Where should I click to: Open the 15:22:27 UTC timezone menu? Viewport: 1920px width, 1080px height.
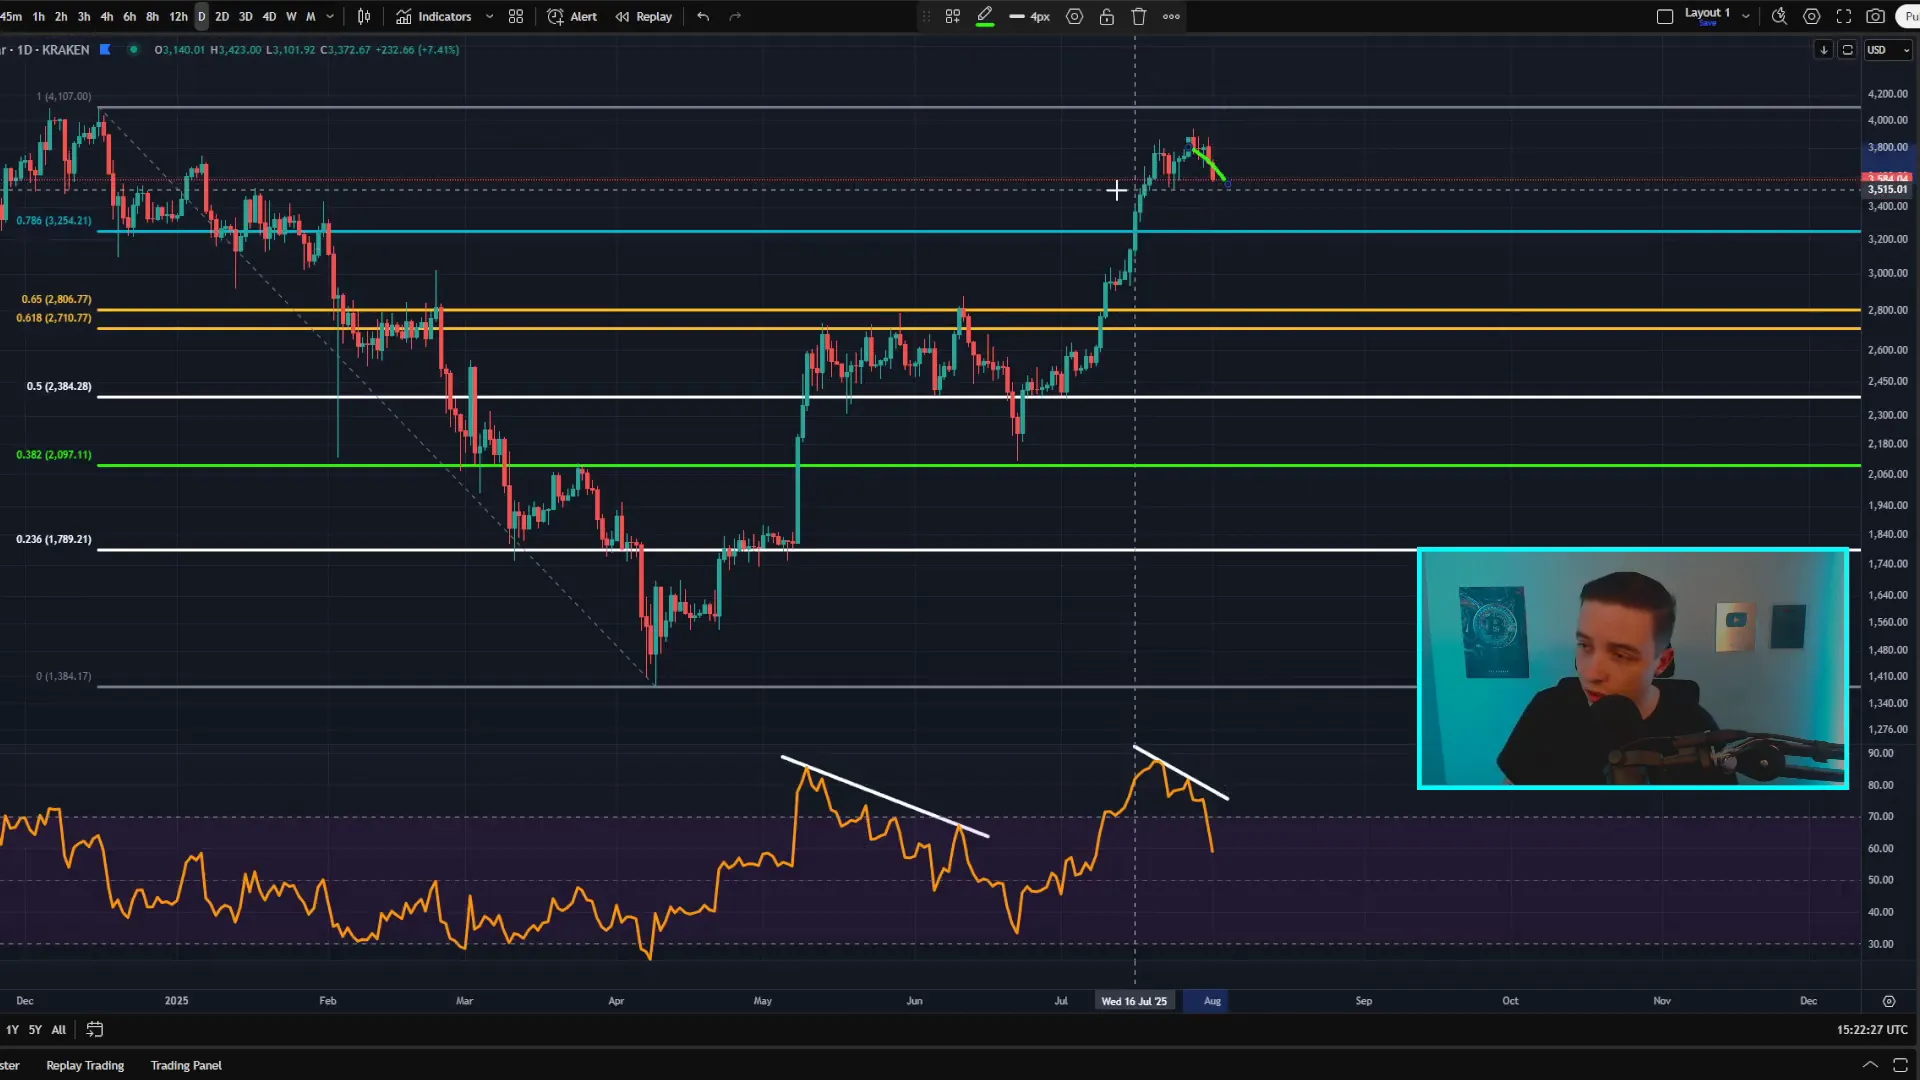point(1872,1030)
